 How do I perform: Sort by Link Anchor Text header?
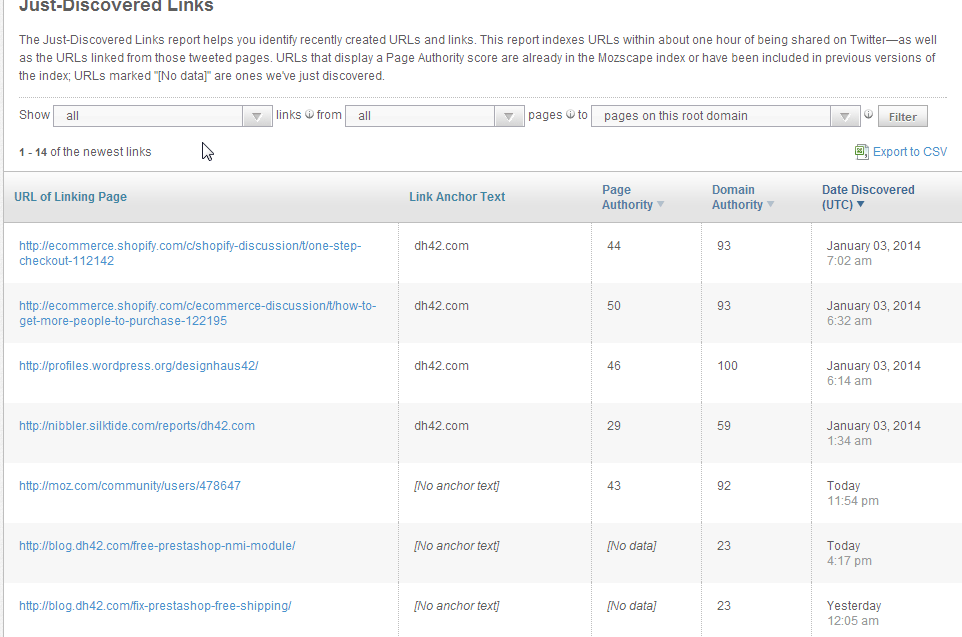[x=457, y=197]
